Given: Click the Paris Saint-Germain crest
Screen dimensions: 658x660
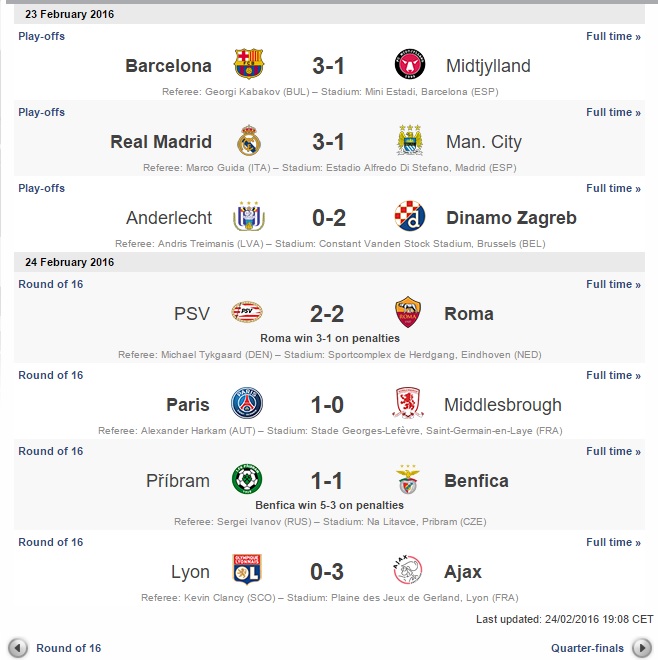Looking at the screenshot, I should (247, 405).
